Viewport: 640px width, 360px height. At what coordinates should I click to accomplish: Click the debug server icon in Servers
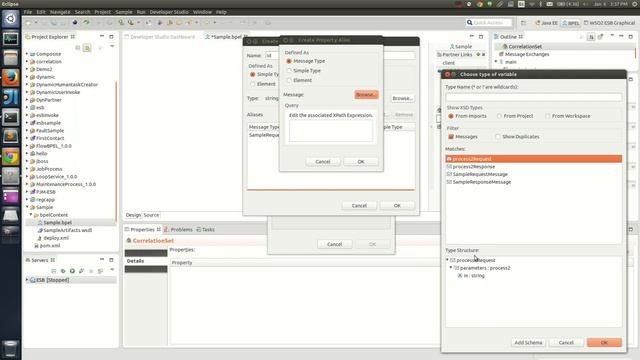(x=63, y=271)
